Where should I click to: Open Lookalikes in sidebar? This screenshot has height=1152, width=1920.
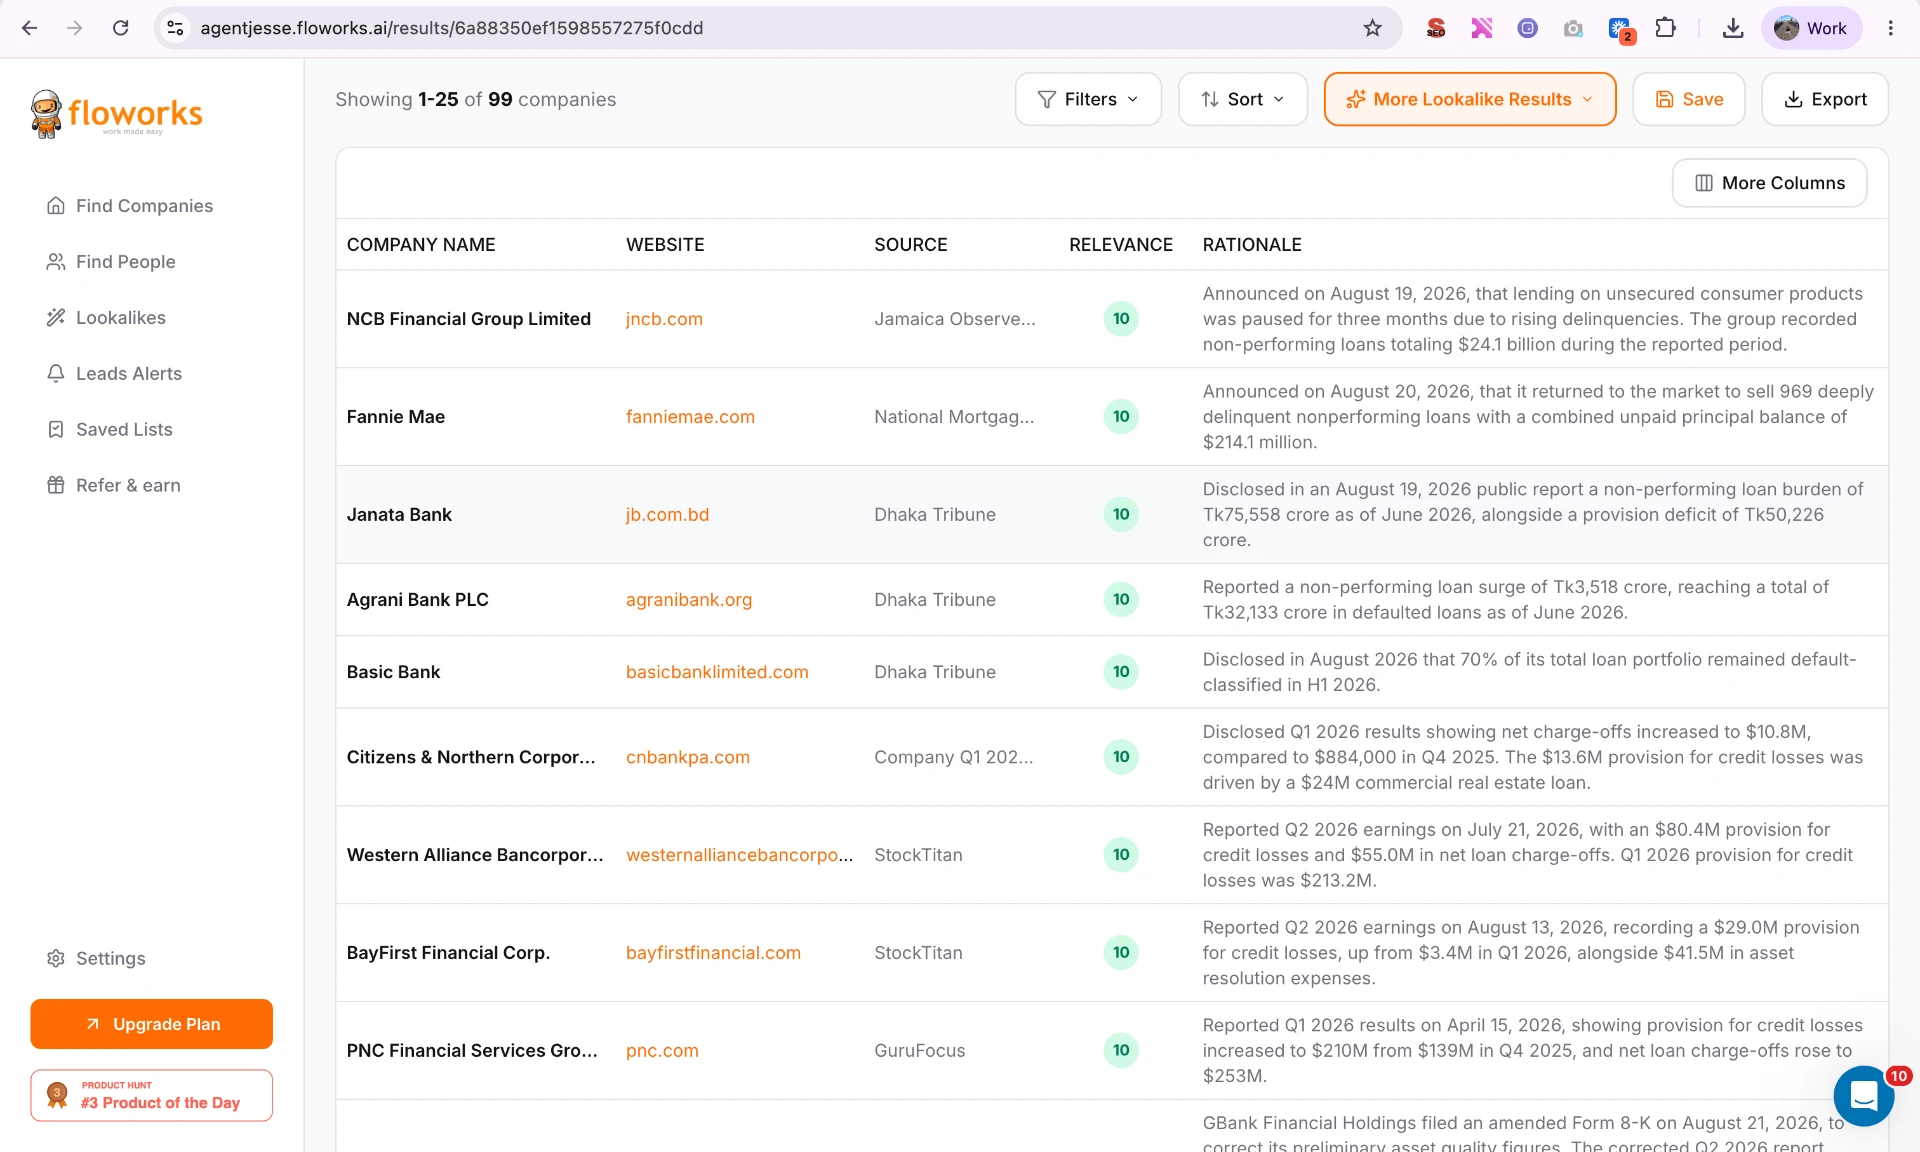pos(106,318)
